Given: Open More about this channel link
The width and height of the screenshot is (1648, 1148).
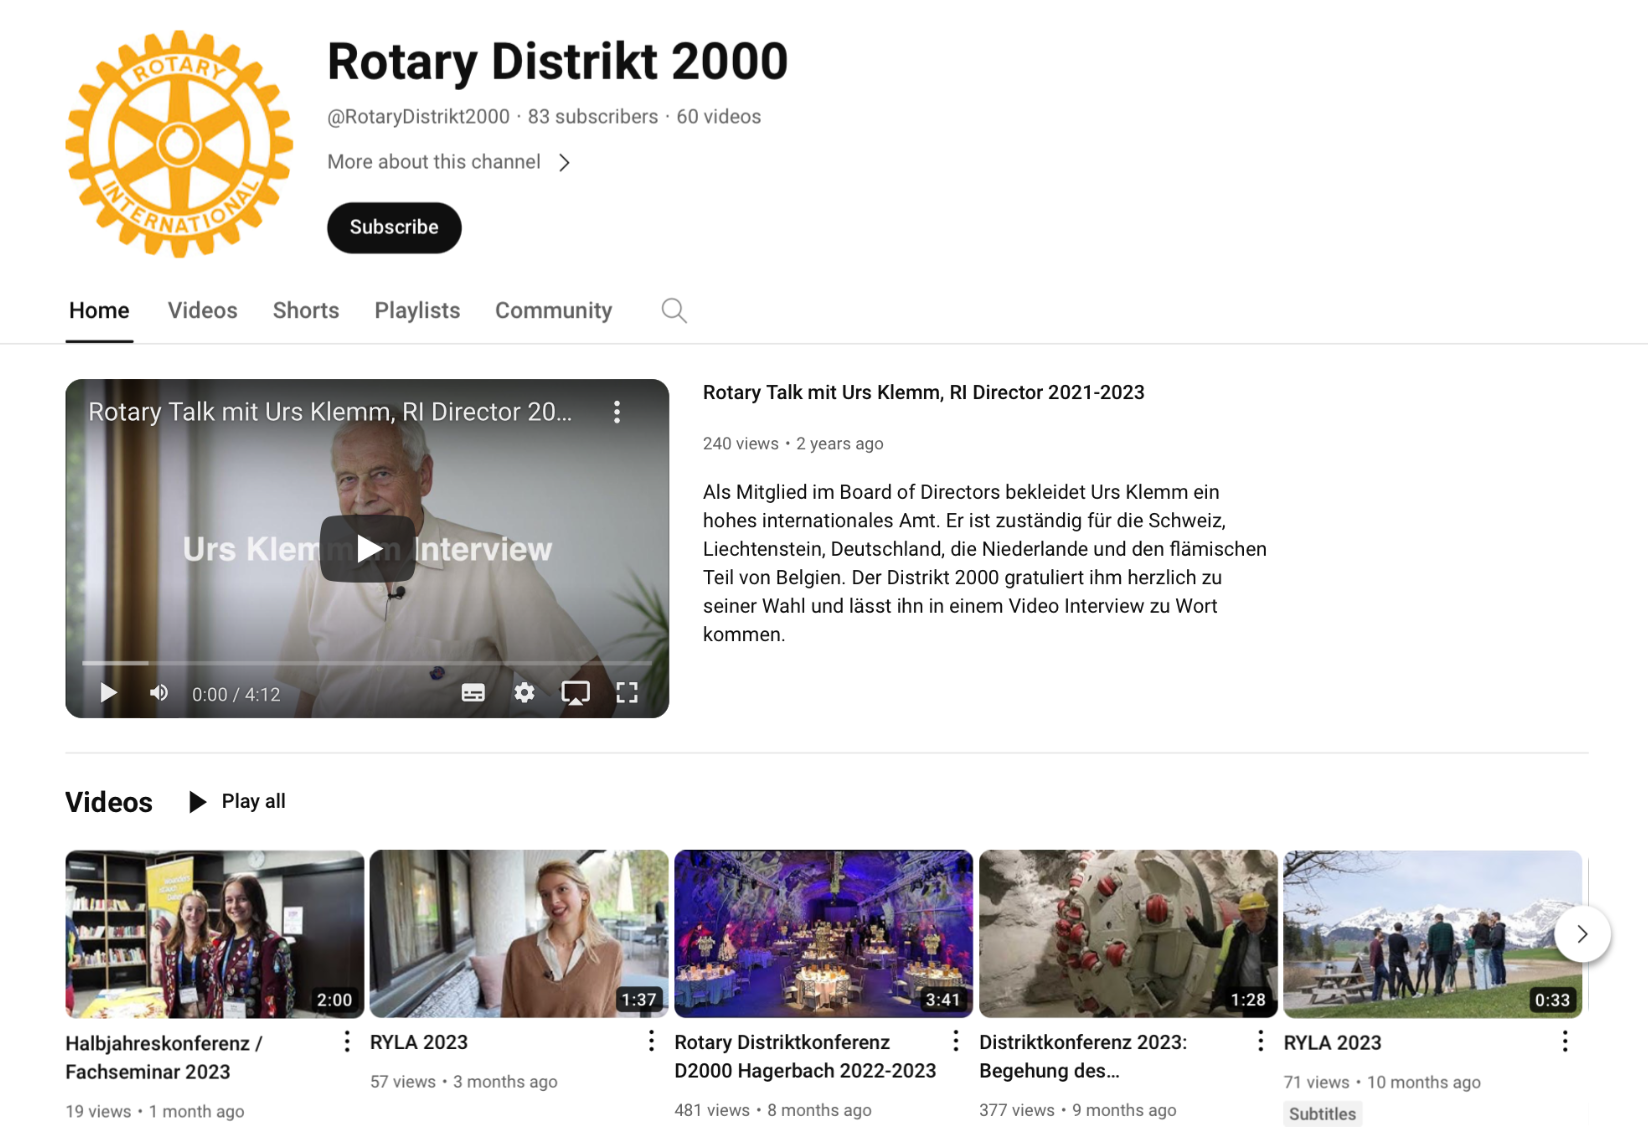Looking at the screenshot, I should 434,162.
